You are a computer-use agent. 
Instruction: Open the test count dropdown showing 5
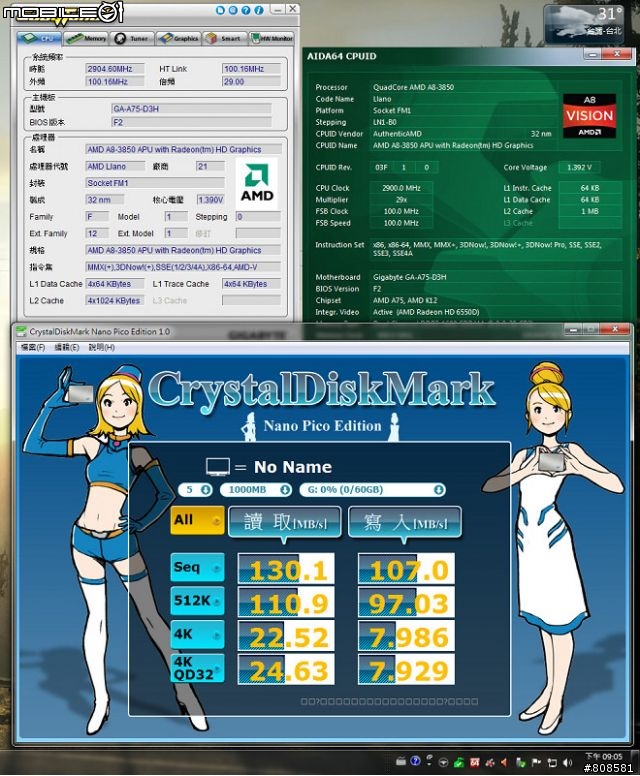tap(196, 490)
